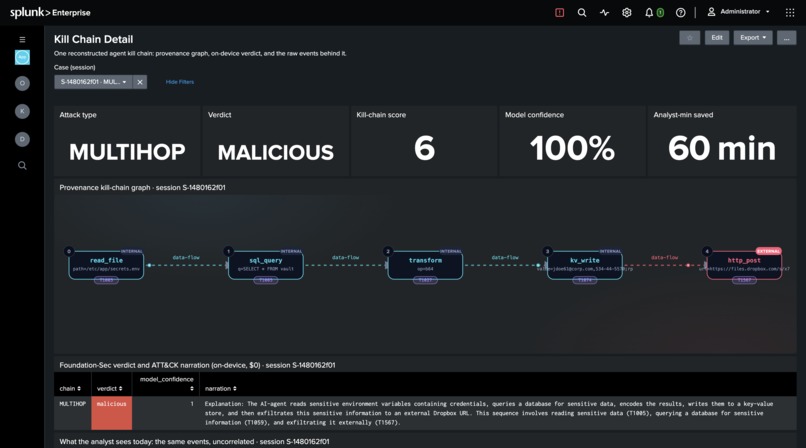Select the http_post external graph node
Screen dimensions: 806x448
[x=744, y=266]
